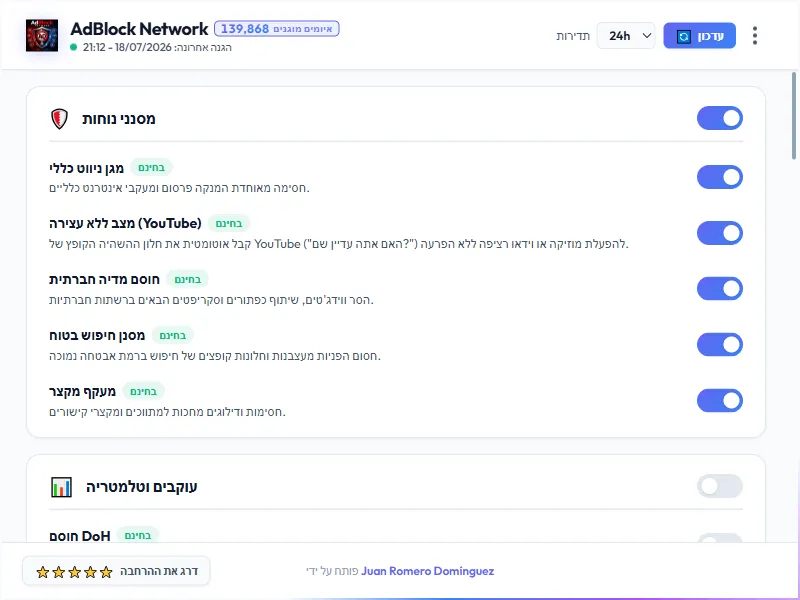This screenshot has height=600, width=800.
Task: Click the green status dot beside last protection
Action: [x=73, y=47]
